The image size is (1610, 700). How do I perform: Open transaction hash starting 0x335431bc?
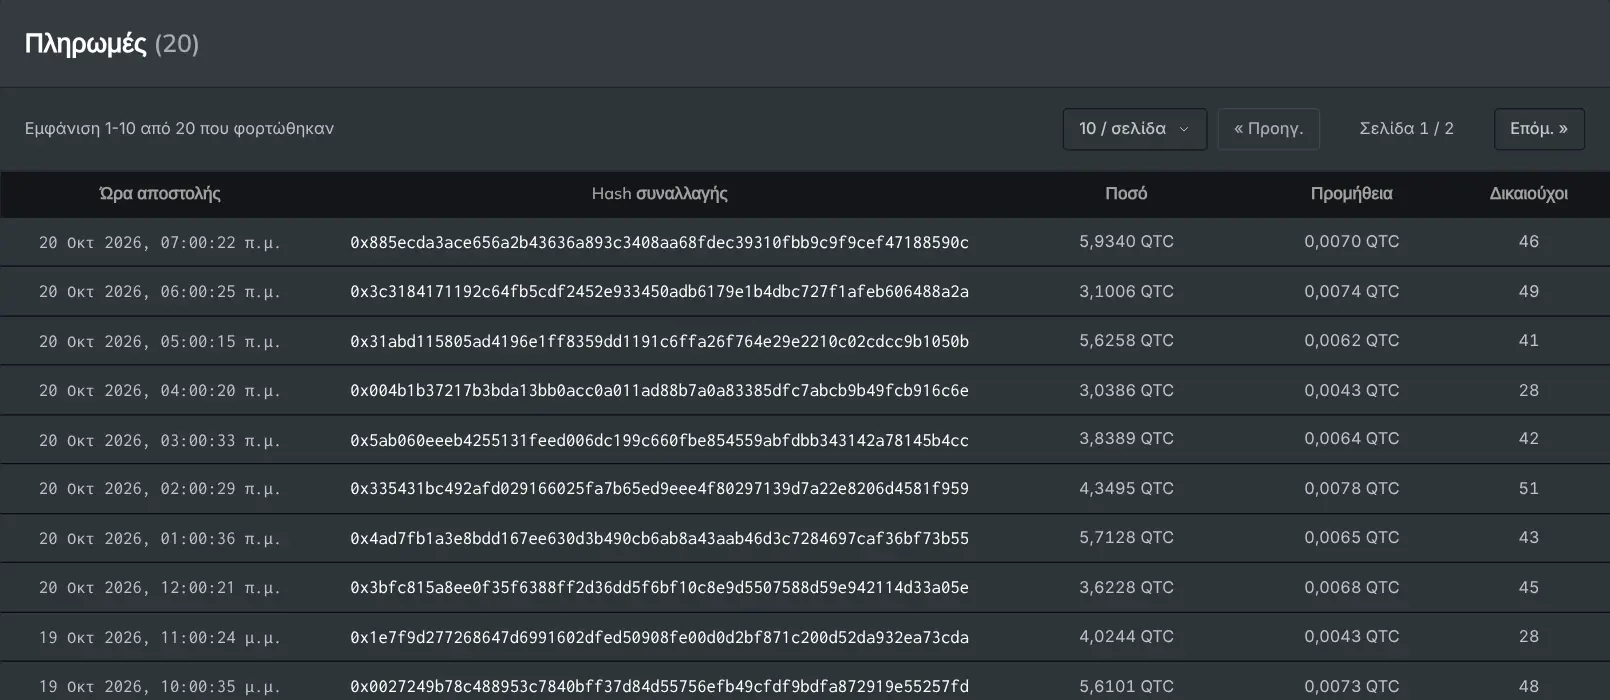(659, 489)
